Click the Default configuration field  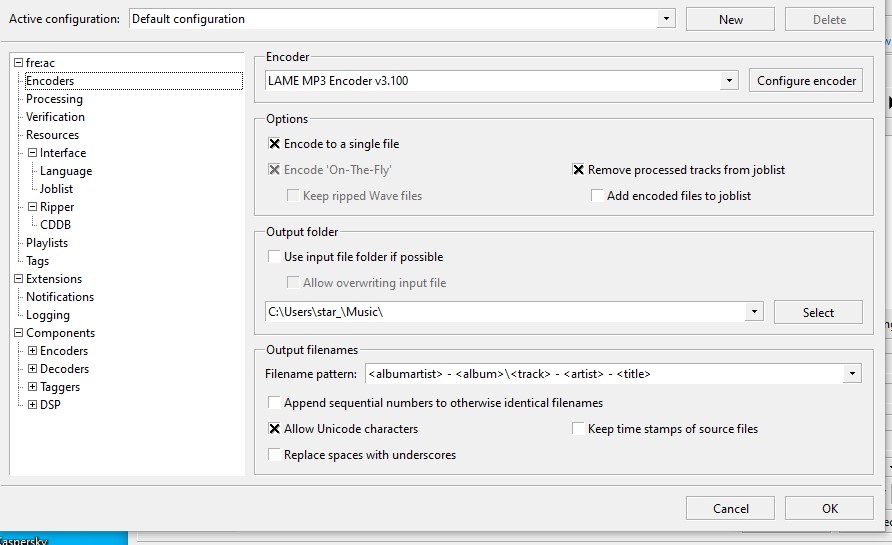point(394,19)
